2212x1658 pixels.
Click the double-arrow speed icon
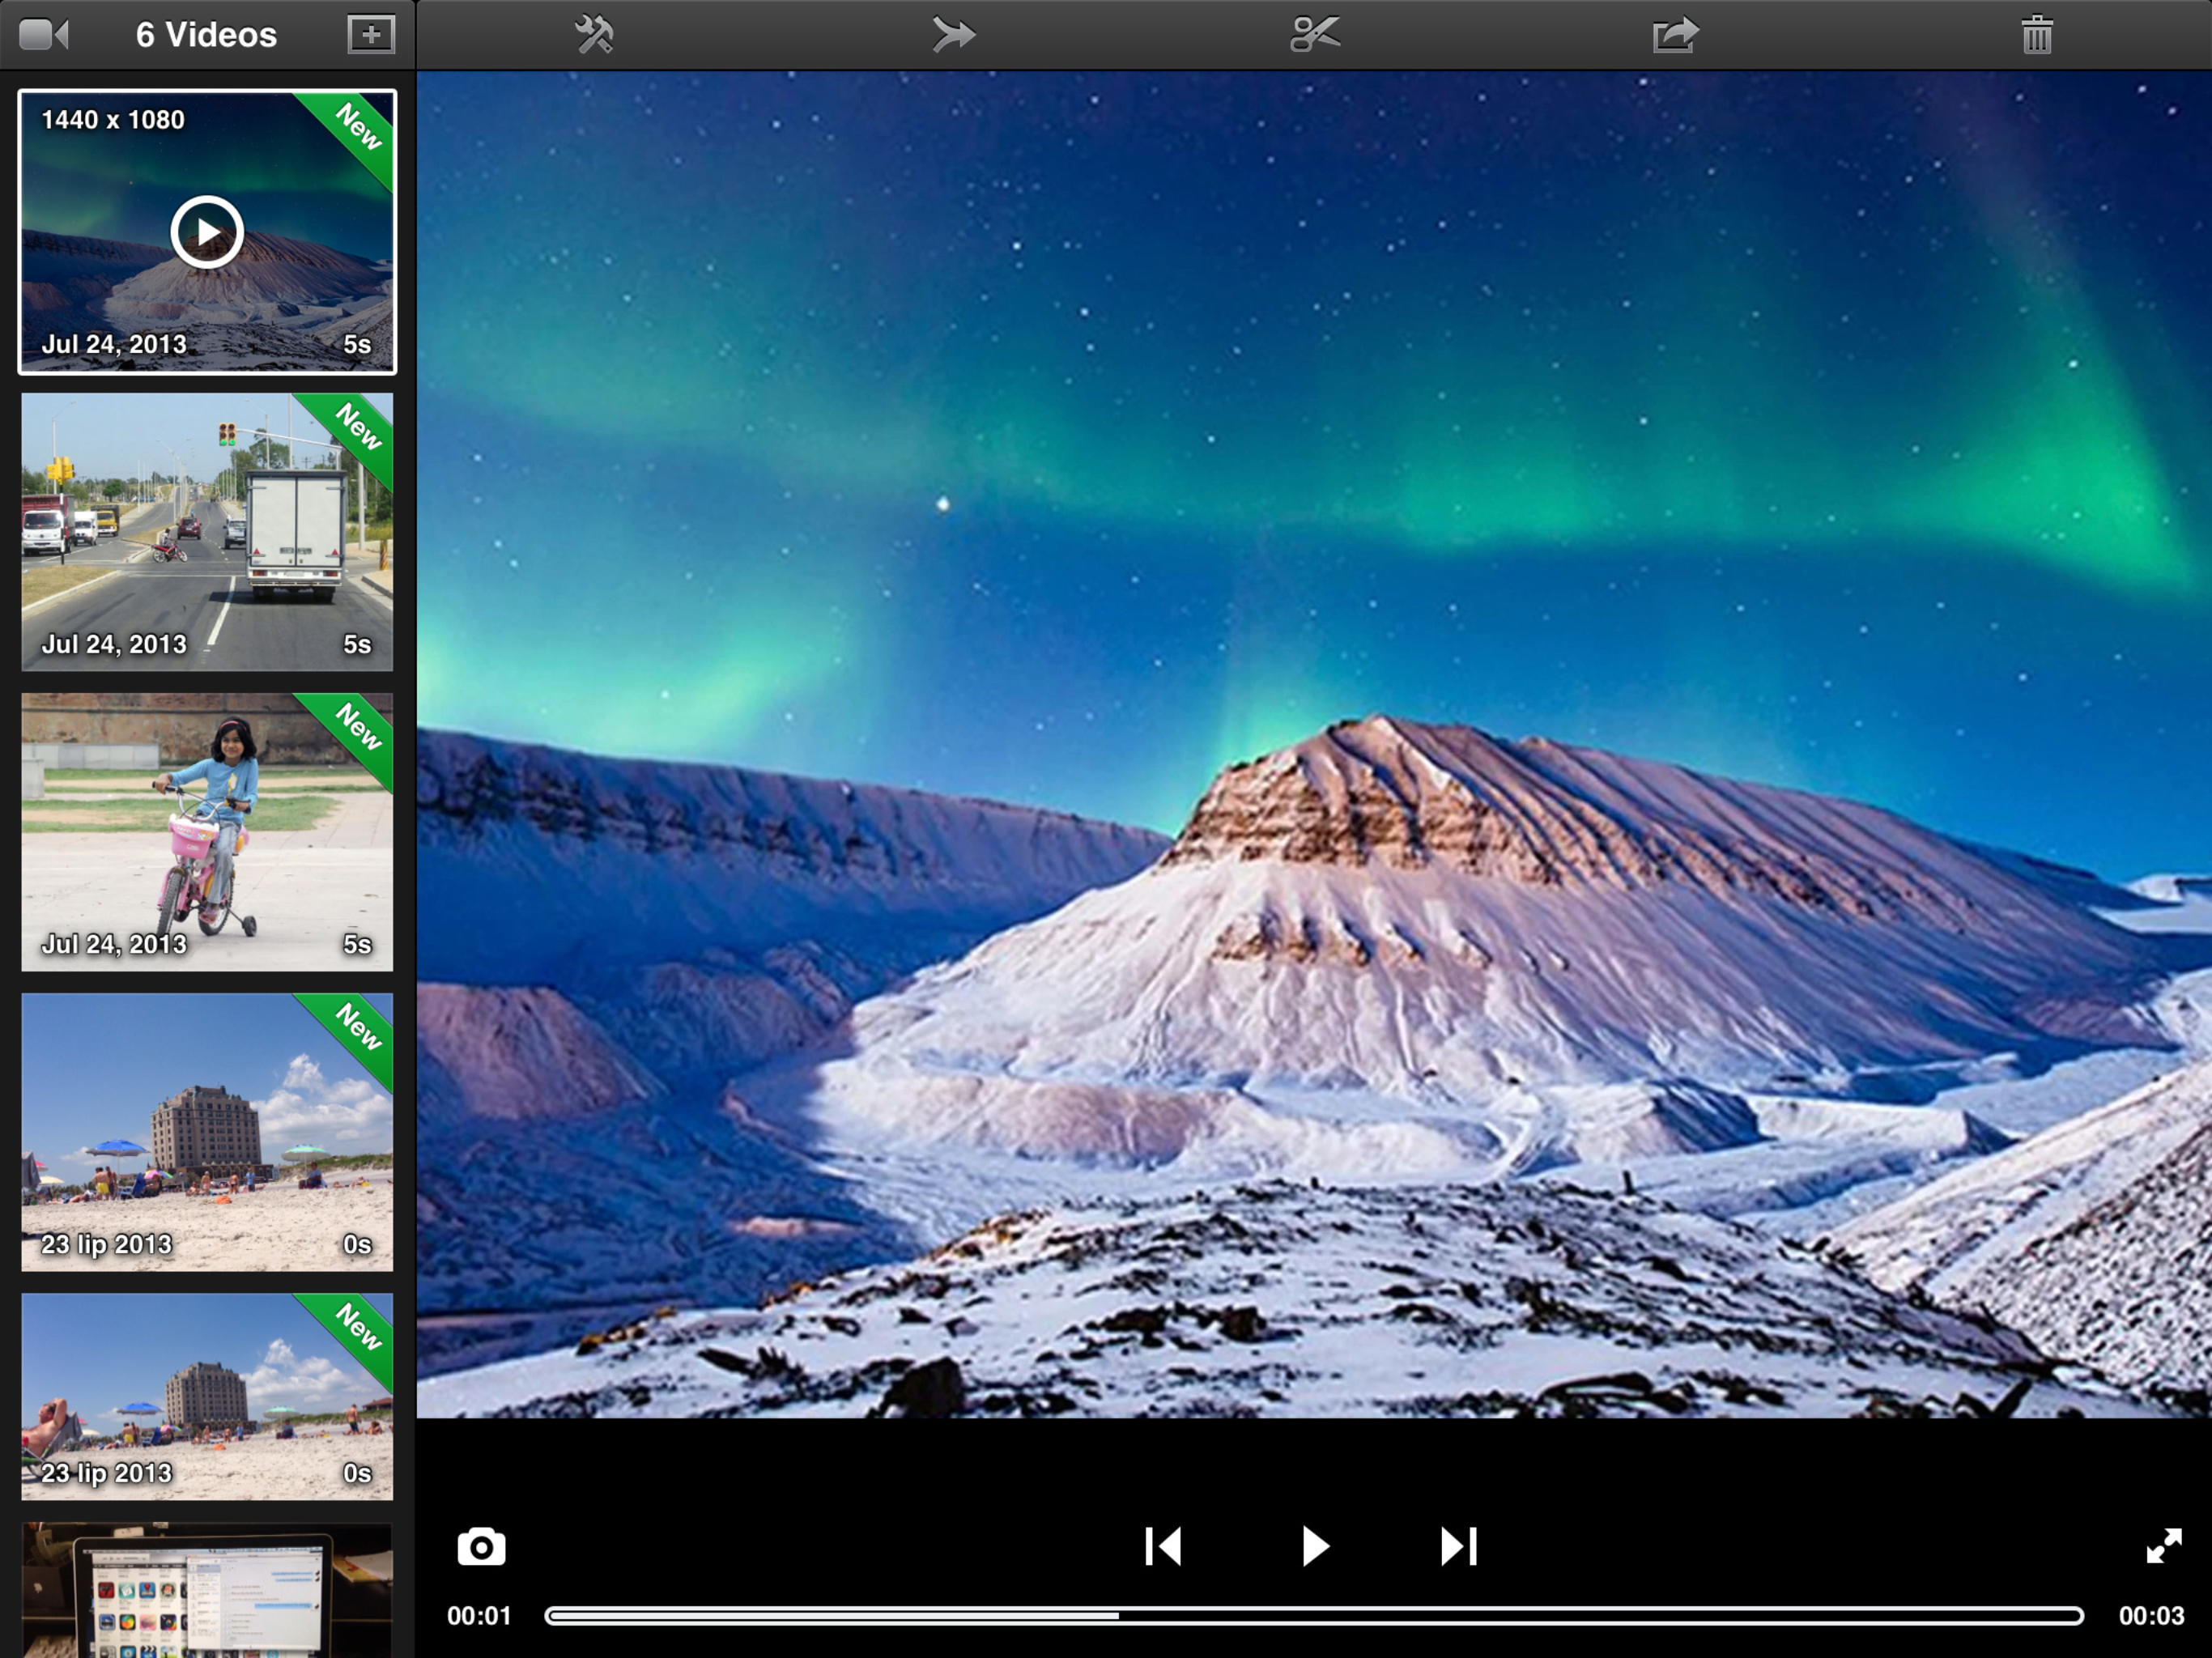[x=953, y=35]
